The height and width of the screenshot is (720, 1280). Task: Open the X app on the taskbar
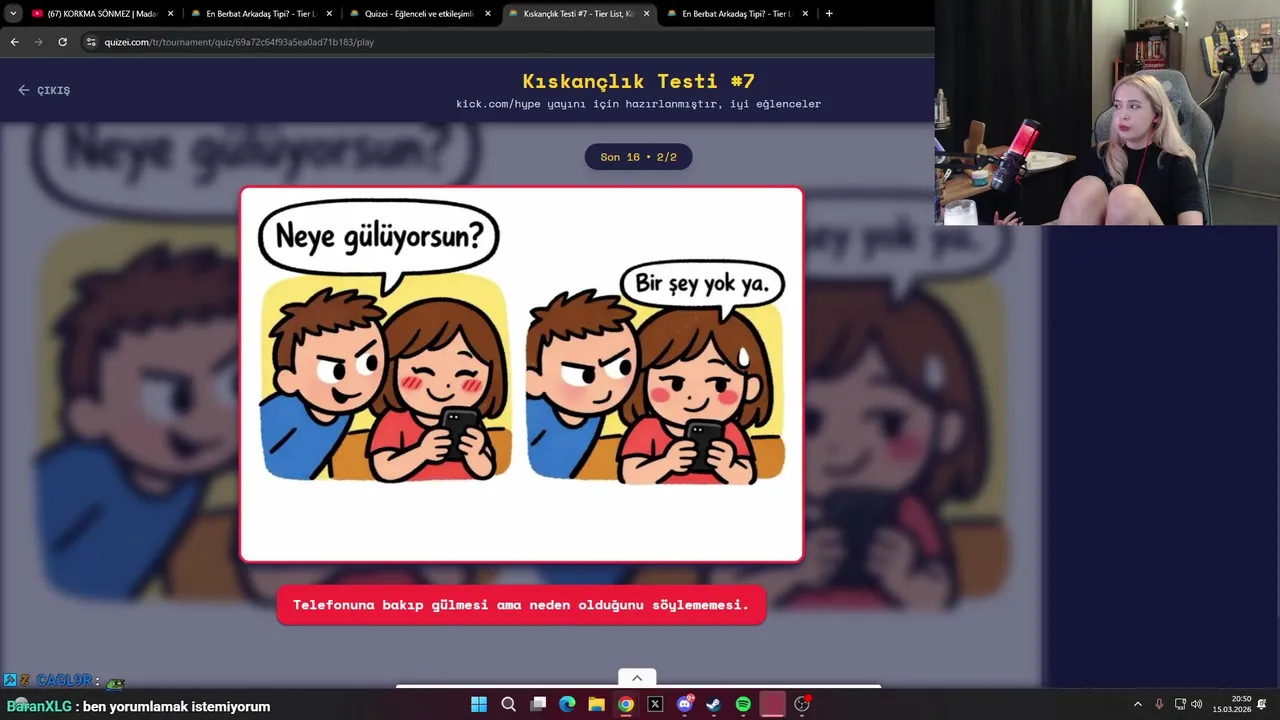coord(655,704)
